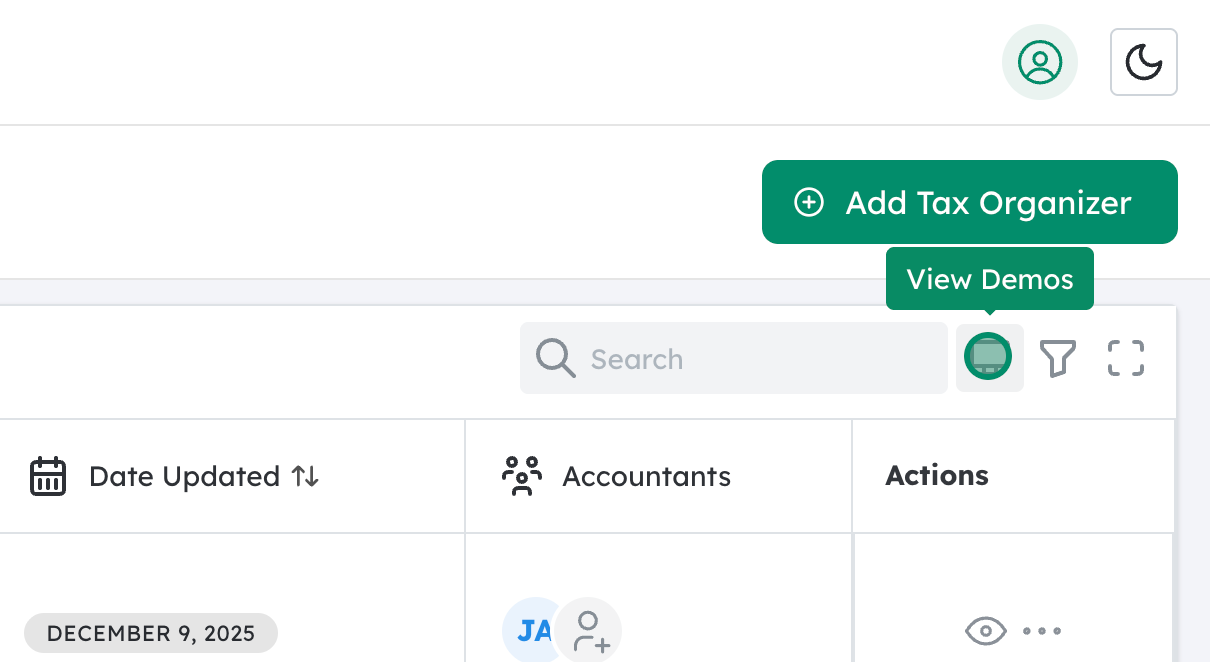
Task: Select the search magnifier icon
Action: pyautogui.click(x=554, y=357)
